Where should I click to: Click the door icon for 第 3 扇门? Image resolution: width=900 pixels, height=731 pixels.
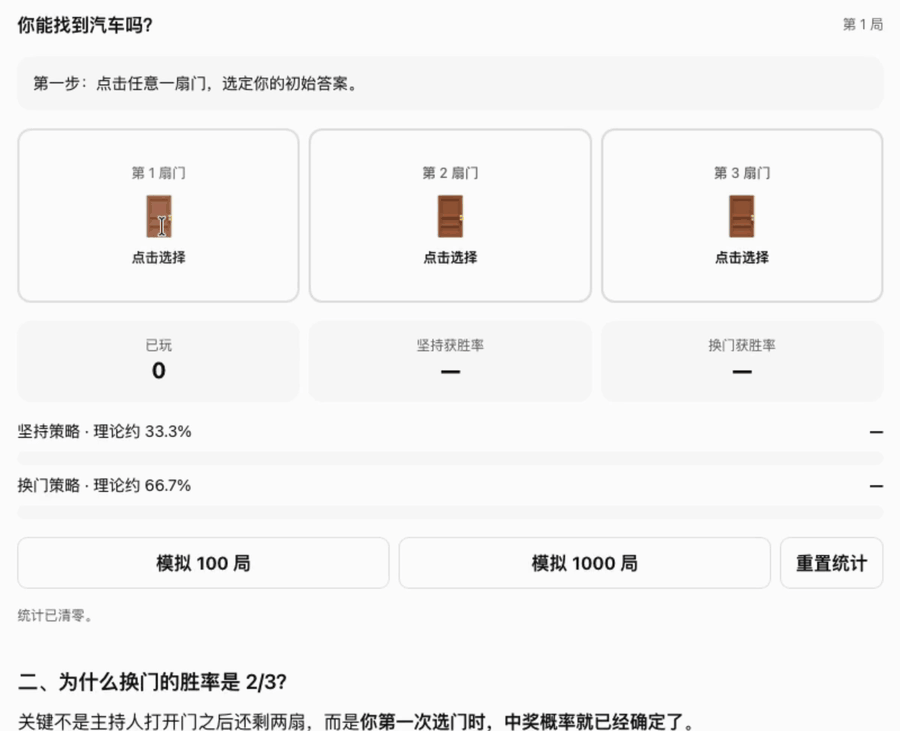[x=742, y=216]
